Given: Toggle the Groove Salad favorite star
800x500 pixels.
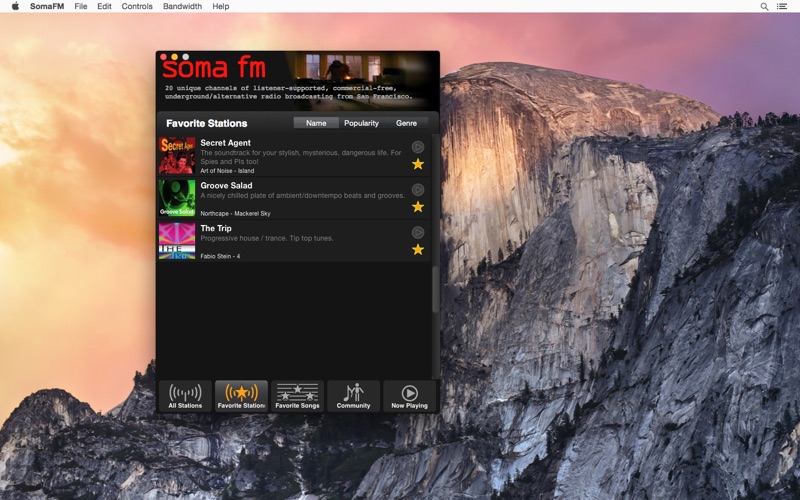Looking at the screenshot, I should coord(418,207).
